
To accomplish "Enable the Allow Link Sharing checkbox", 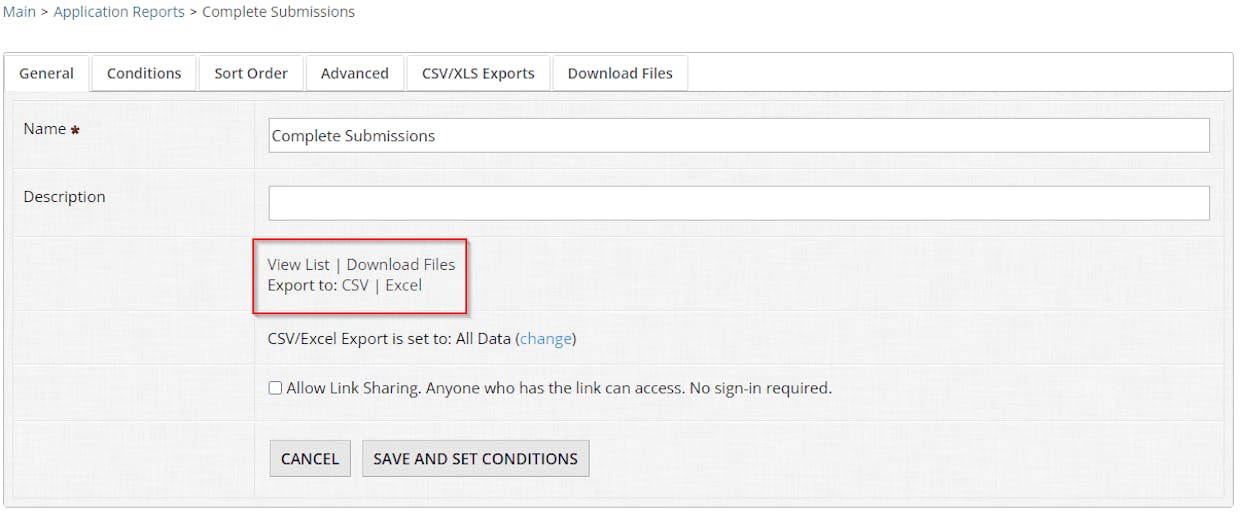I will pos(275,388).
